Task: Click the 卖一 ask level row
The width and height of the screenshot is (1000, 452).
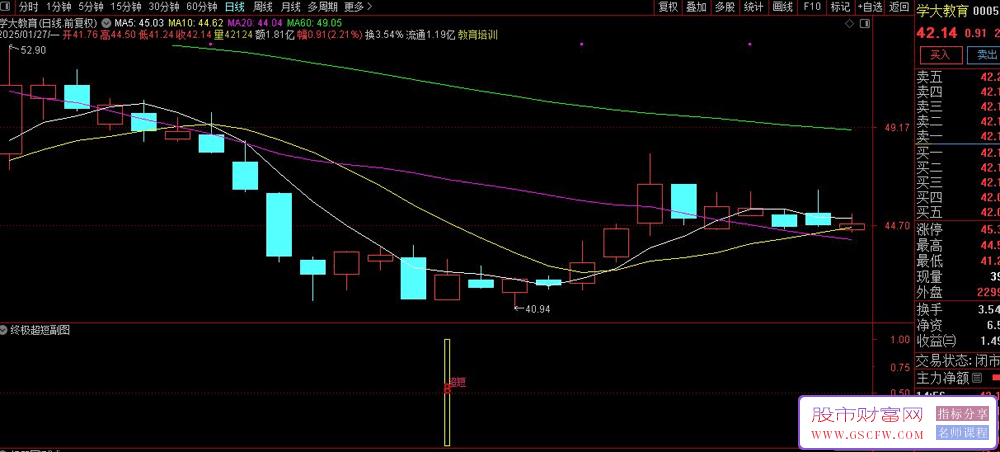Action: point(957,136)
